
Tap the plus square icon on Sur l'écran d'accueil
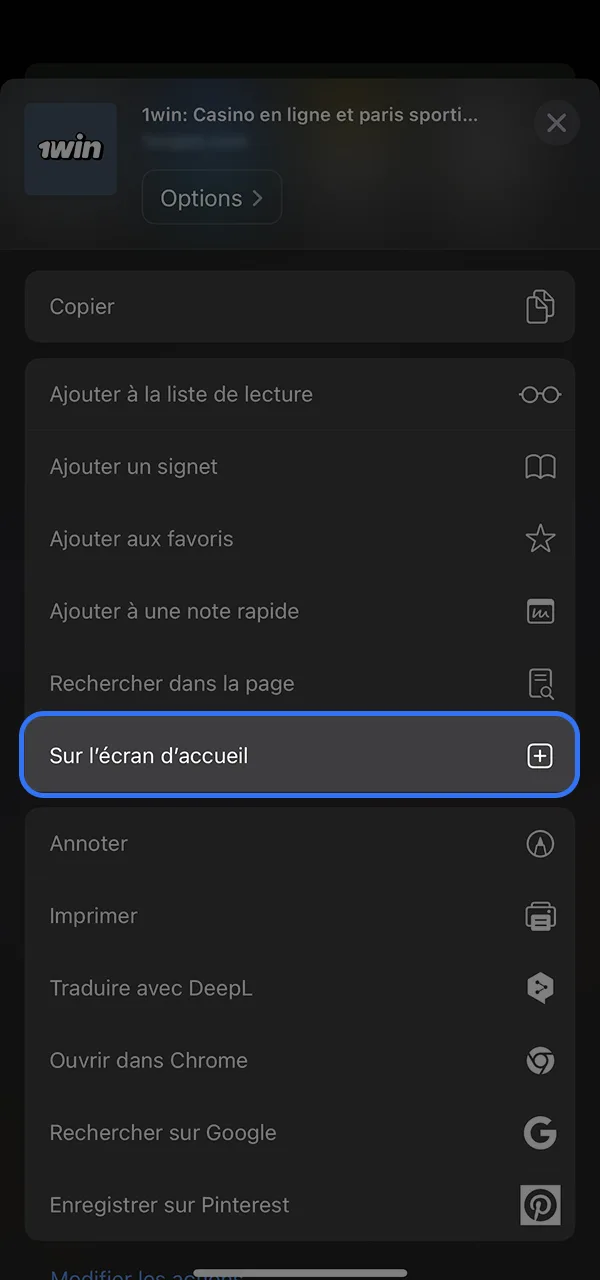(x=540, y=755)
